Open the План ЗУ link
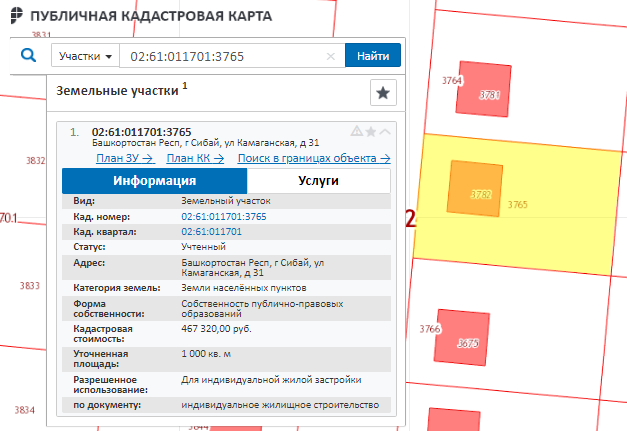627x431 pixels. (124, 158)
